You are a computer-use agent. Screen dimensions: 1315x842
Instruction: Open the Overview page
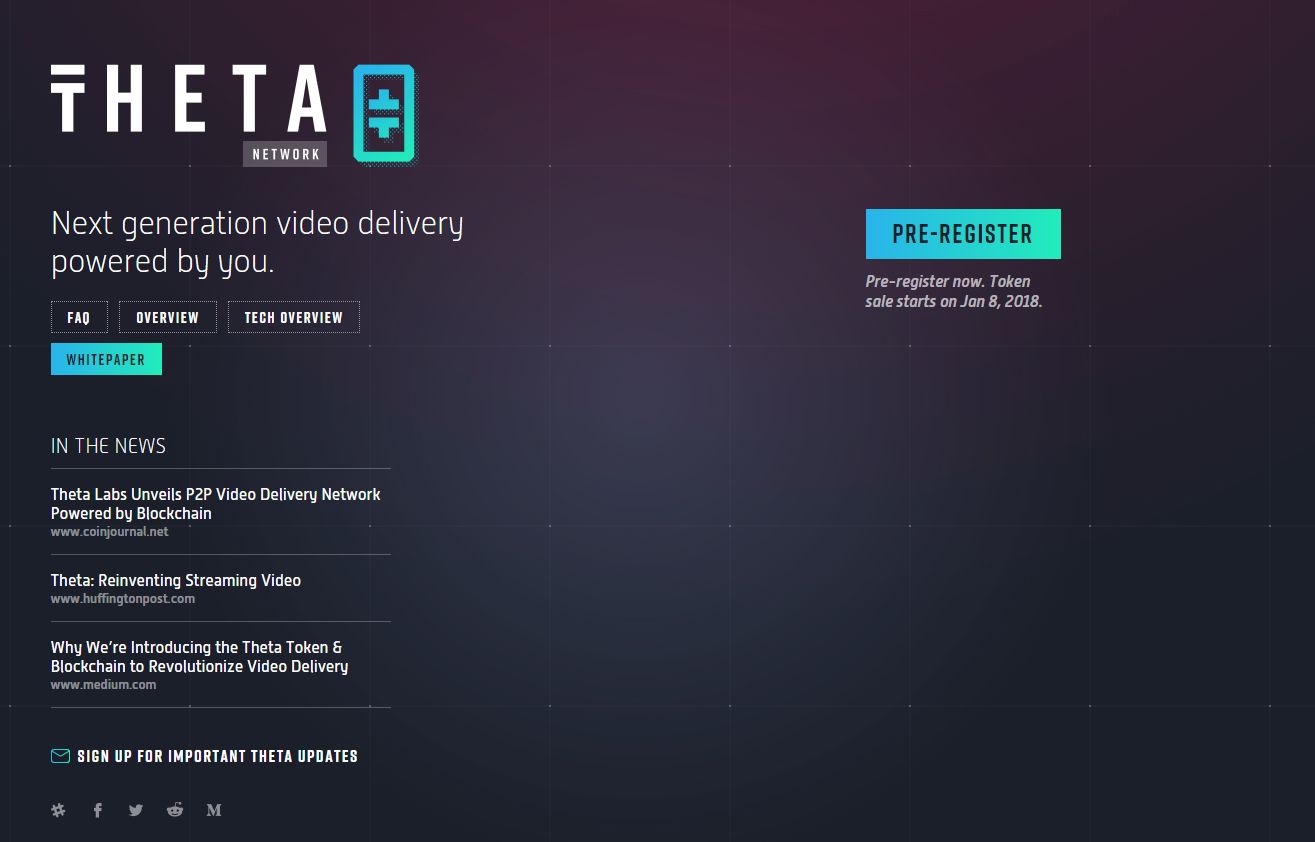(168, 317)
